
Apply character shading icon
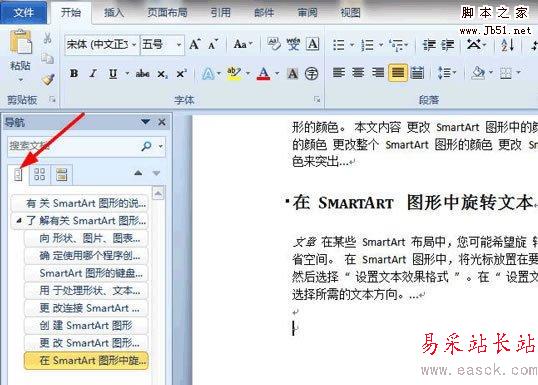(x=292, y=73)
